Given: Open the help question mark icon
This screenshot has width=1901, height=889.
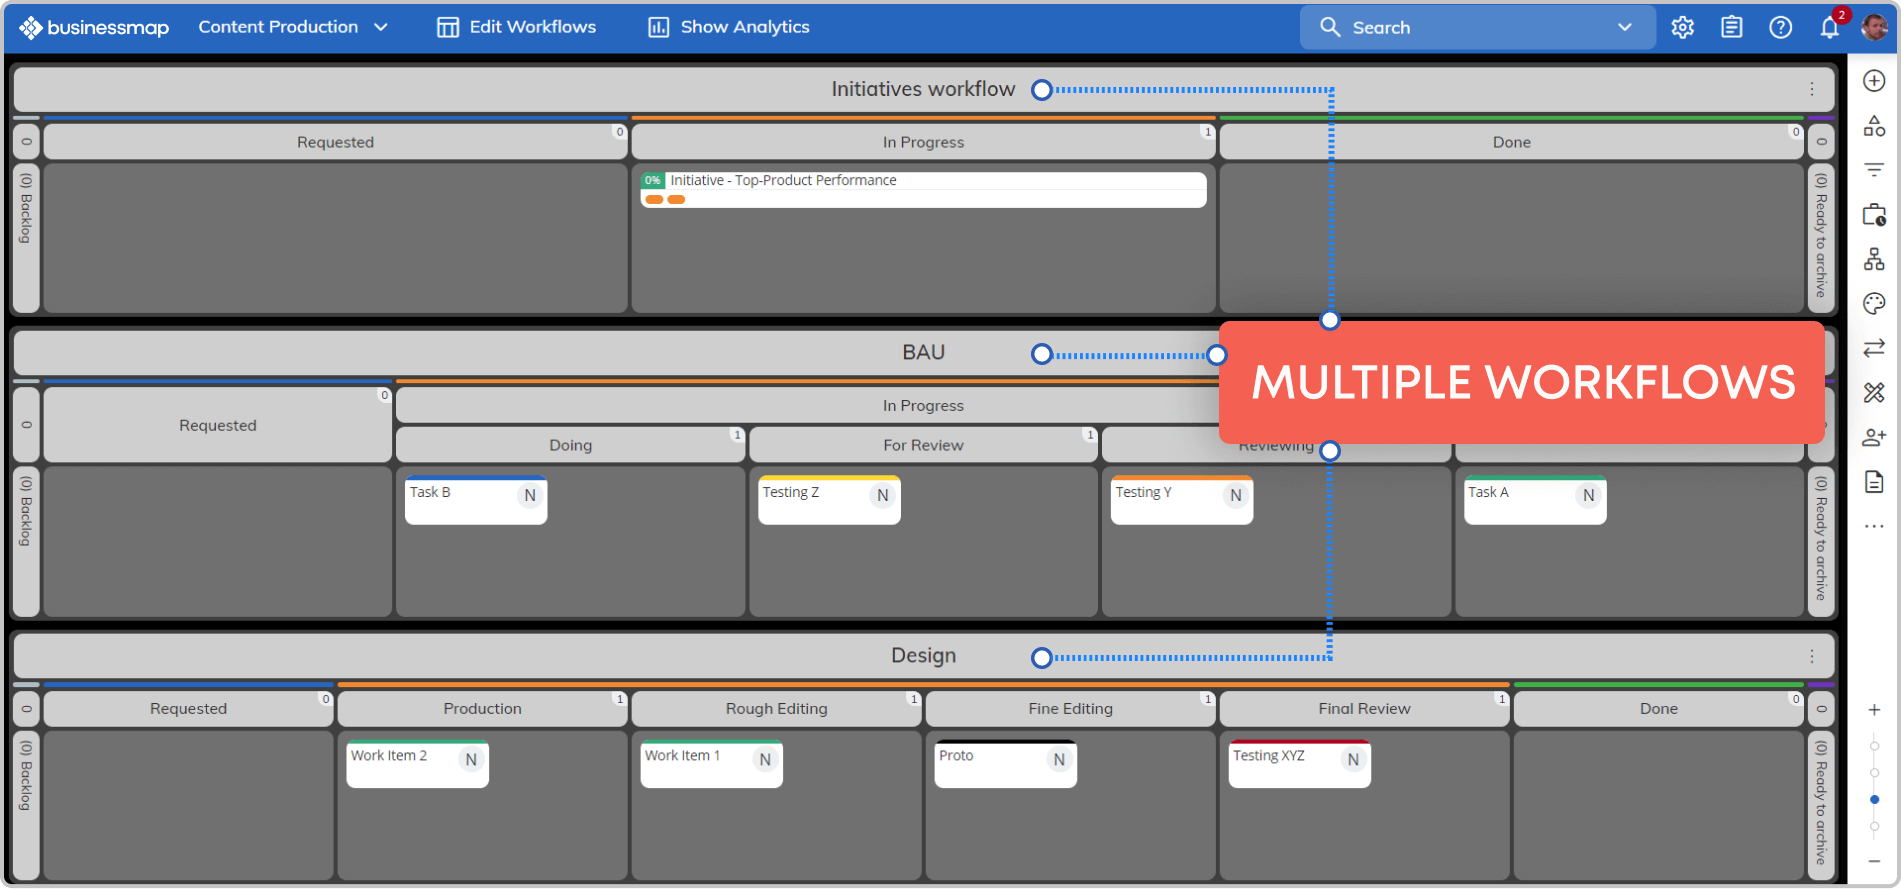Looking at the screenshot, I should pyautogui.click(x=1780, y=27).
